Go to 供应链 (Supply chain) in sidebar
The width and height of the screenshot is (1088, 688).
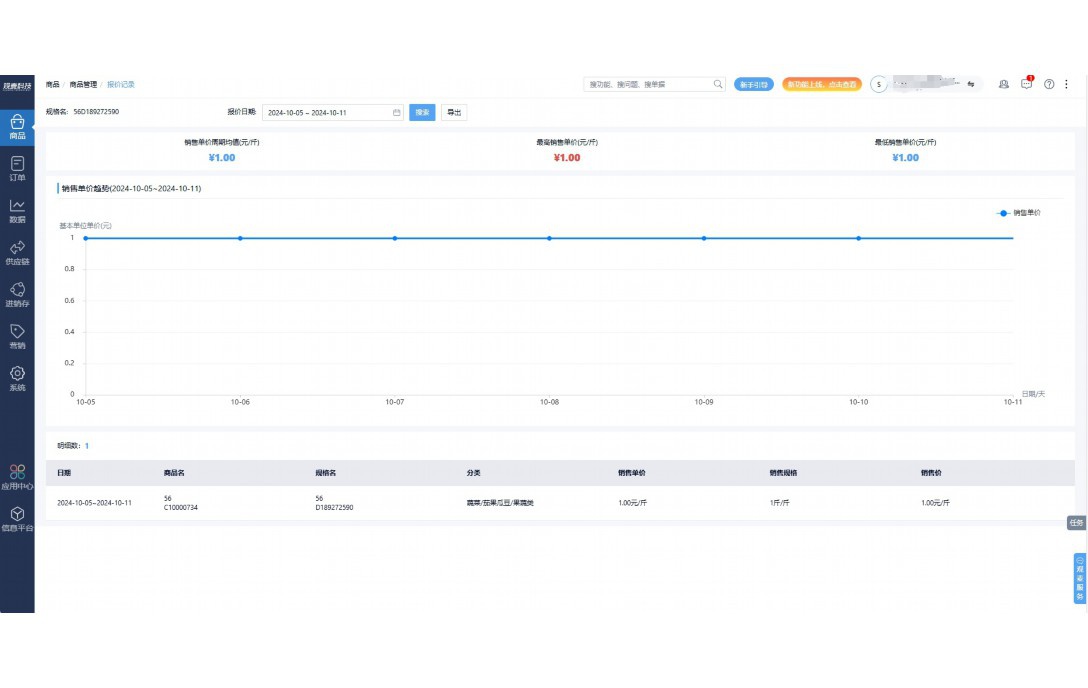coord(17,252)
